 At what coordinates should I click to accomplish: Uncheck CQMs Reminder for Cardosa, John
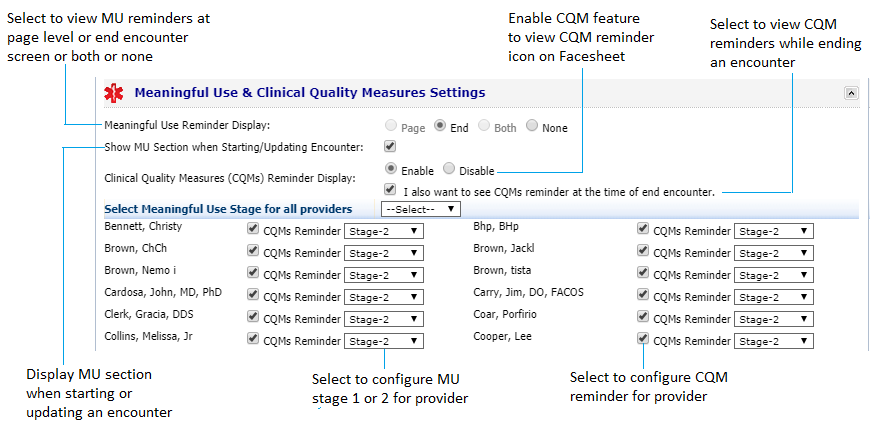252,295
